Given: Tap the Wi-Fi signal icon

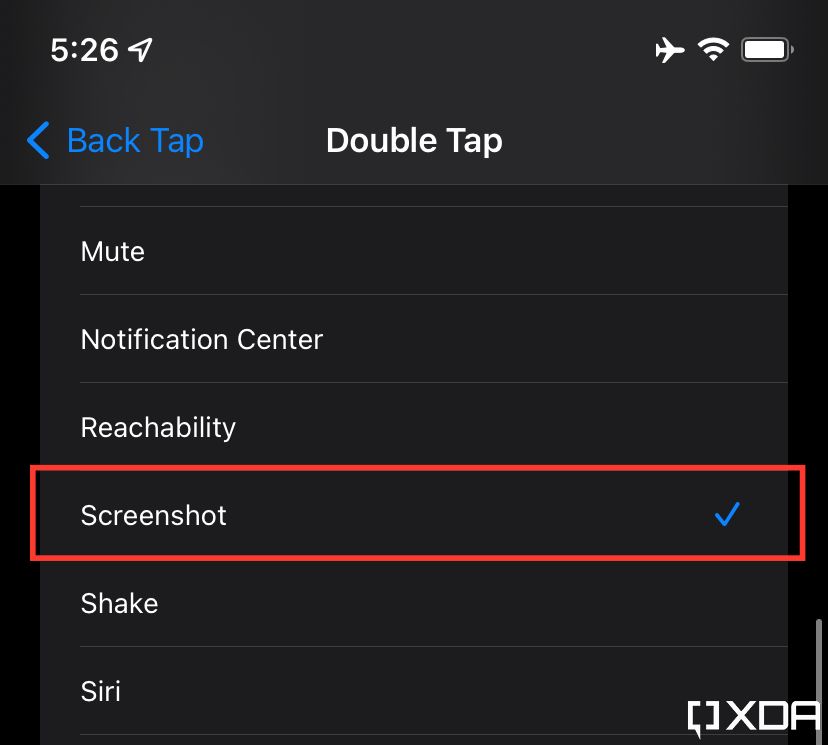Looking at the screenshot, I should [712, 48].
